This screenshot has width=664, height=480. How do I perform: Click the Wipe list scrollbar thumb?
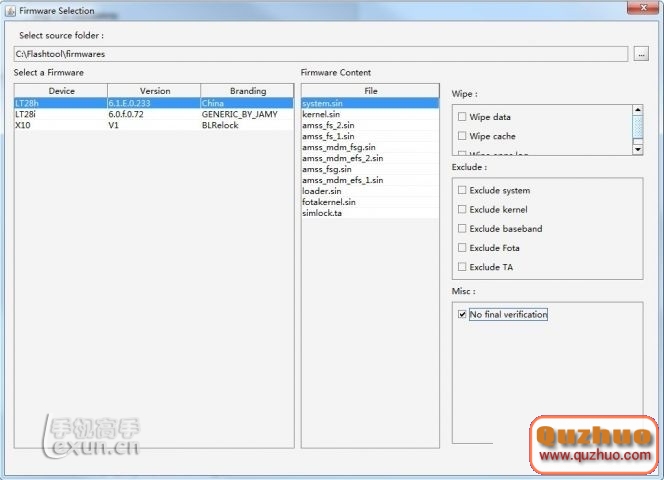pos(638,127)
